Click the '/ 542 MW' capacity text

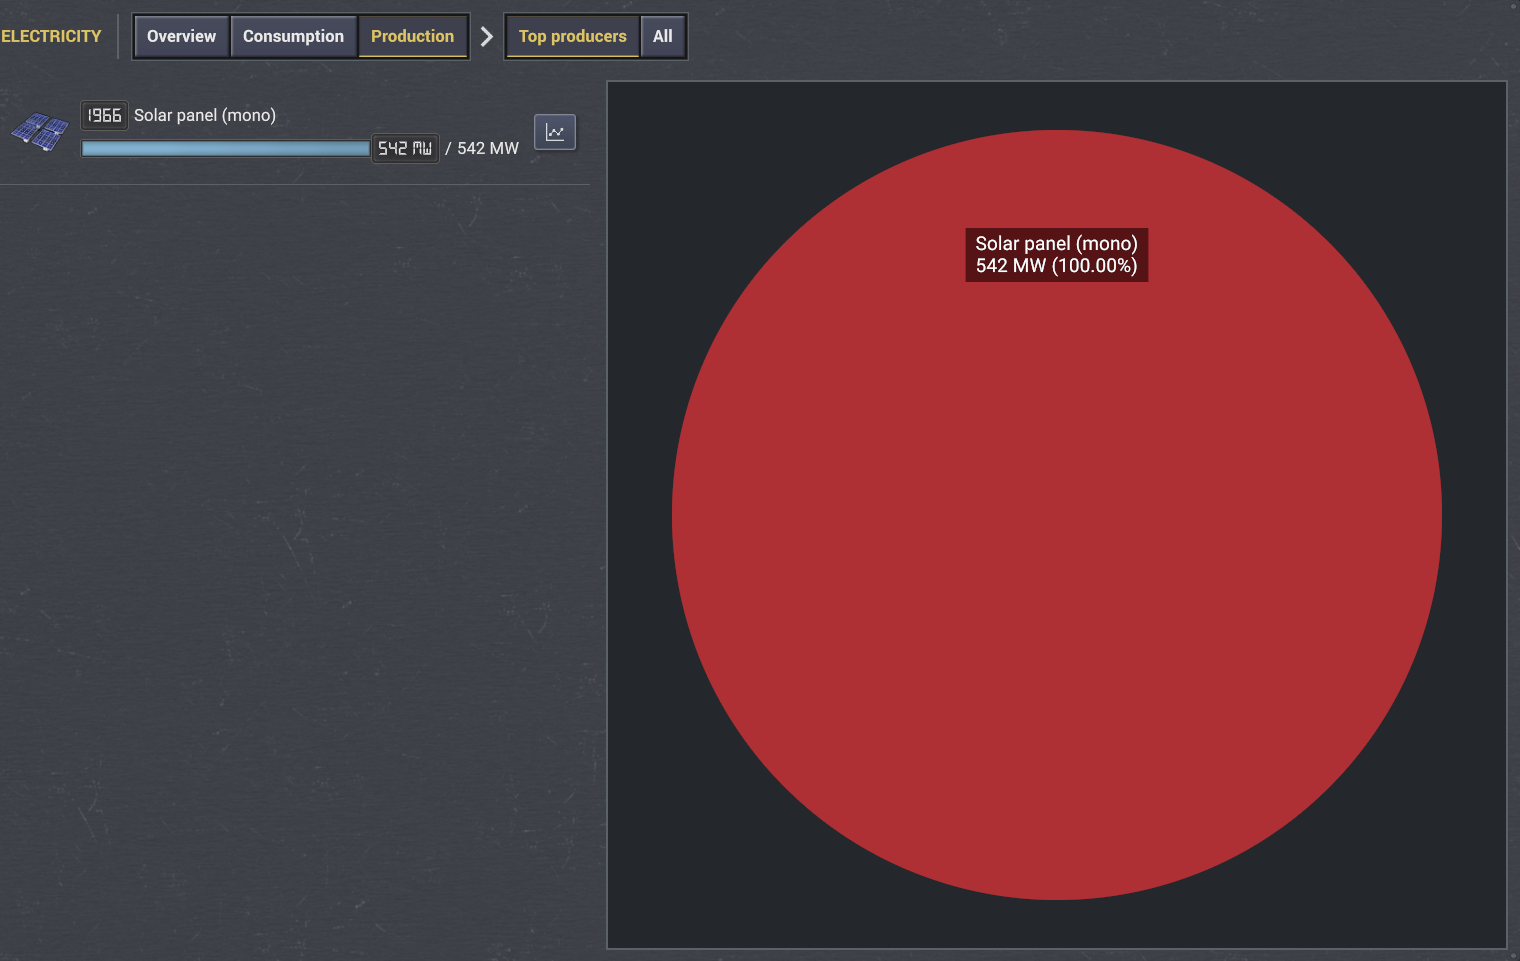point(482,148)
